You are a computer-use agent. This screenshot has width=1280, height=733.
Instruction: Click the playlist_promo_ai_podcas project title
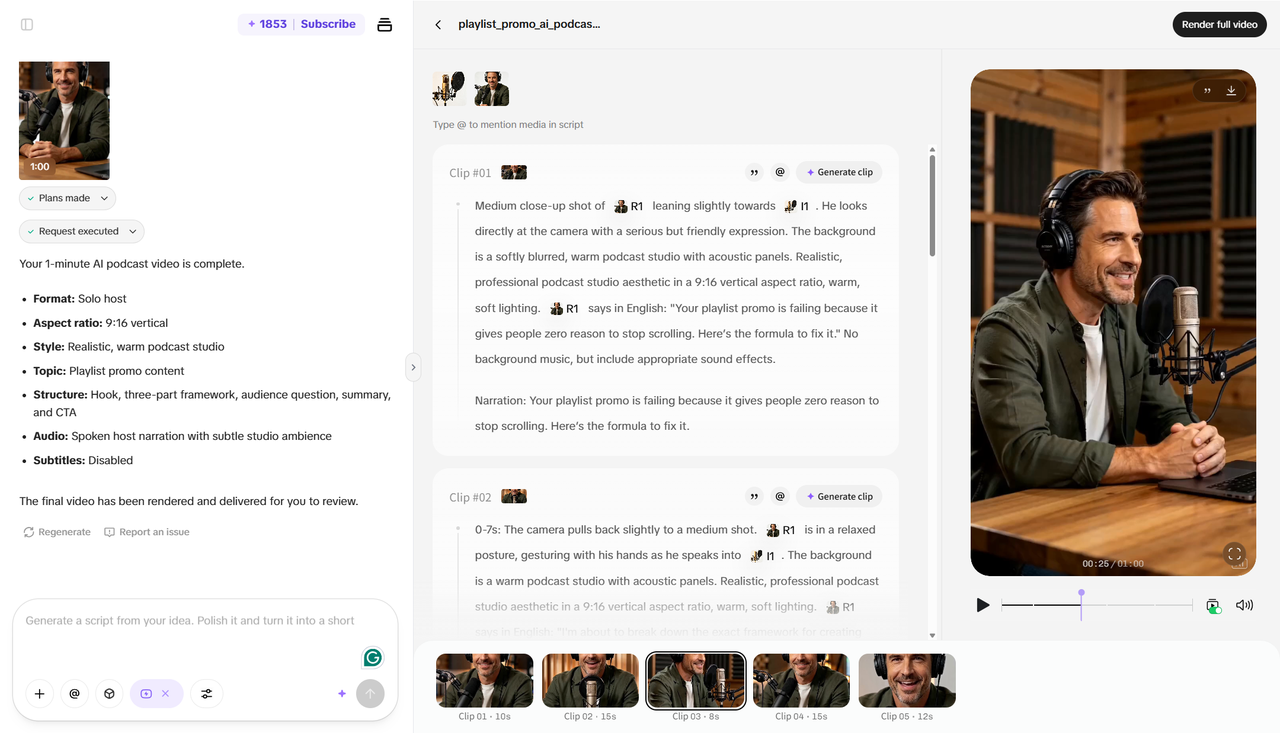(529, 24)
